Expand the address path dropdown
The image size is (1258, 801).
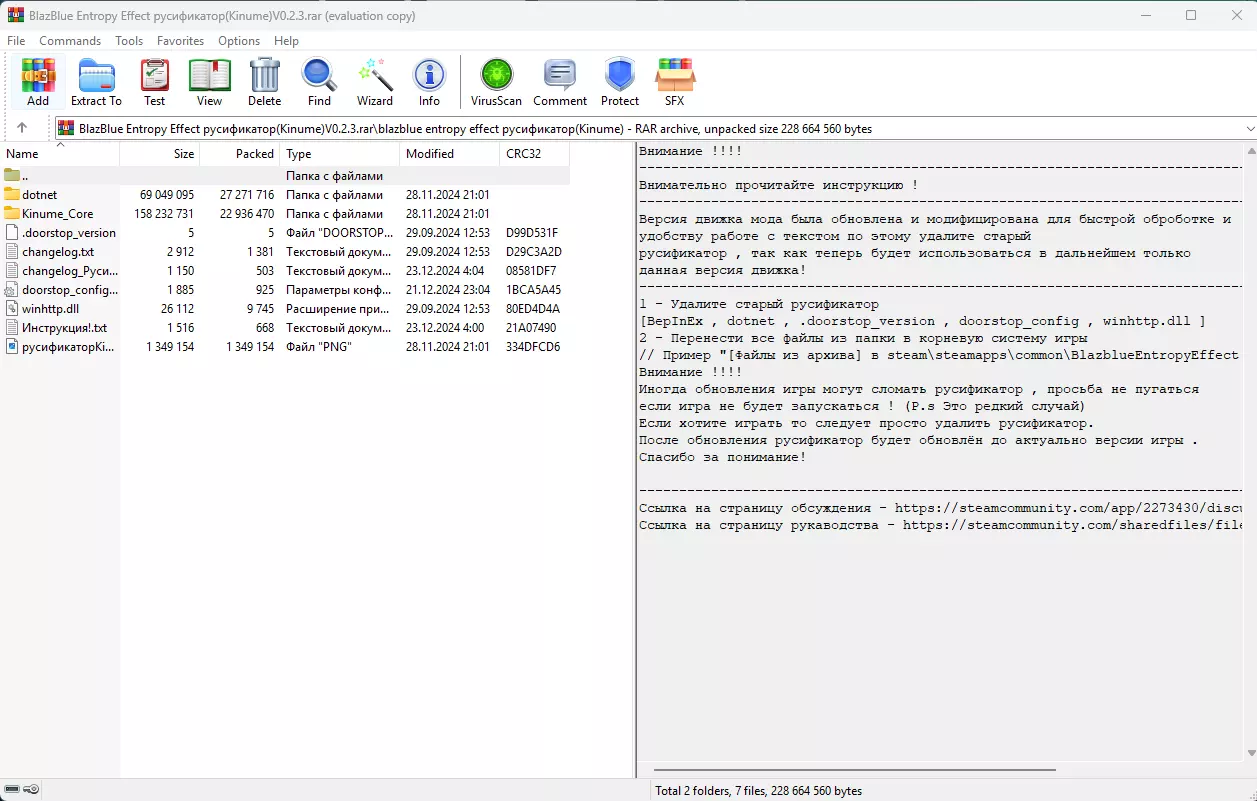1250,128
